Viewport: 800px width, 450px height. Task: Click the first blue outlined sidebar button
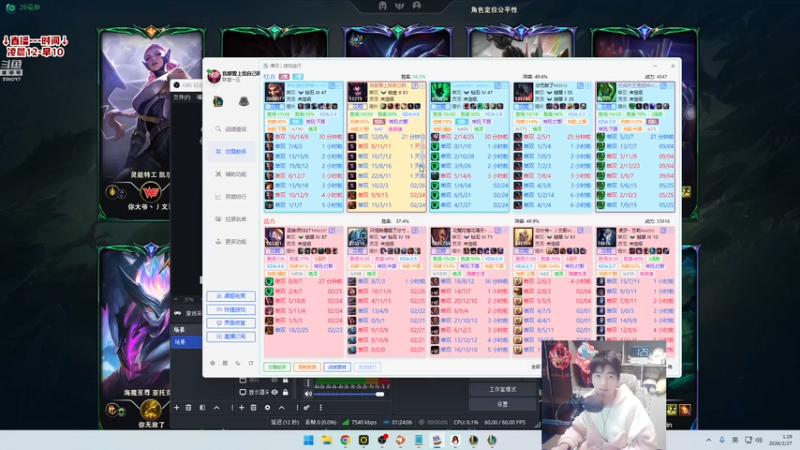point(231,296)
